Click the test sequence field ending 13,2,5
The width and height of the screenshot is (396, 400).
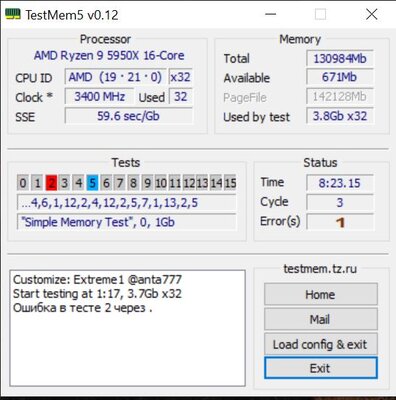pos(127,202)
